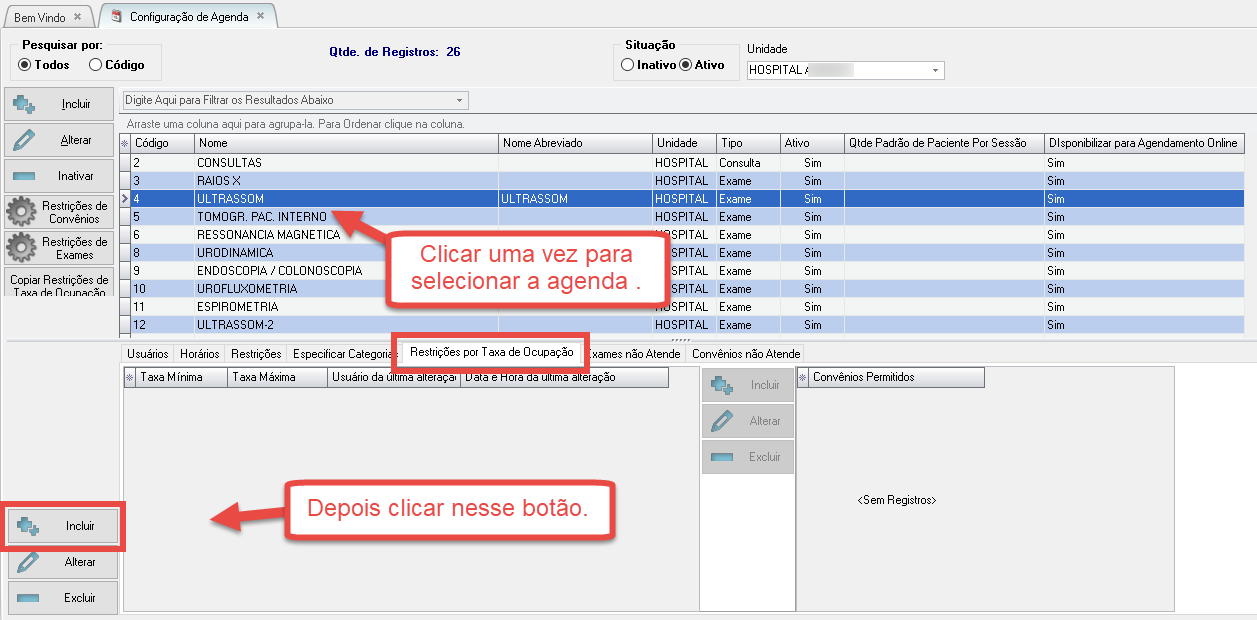Screen dimensions: 1257x620
Task: Select the Todos radio button
Action: 25,65
